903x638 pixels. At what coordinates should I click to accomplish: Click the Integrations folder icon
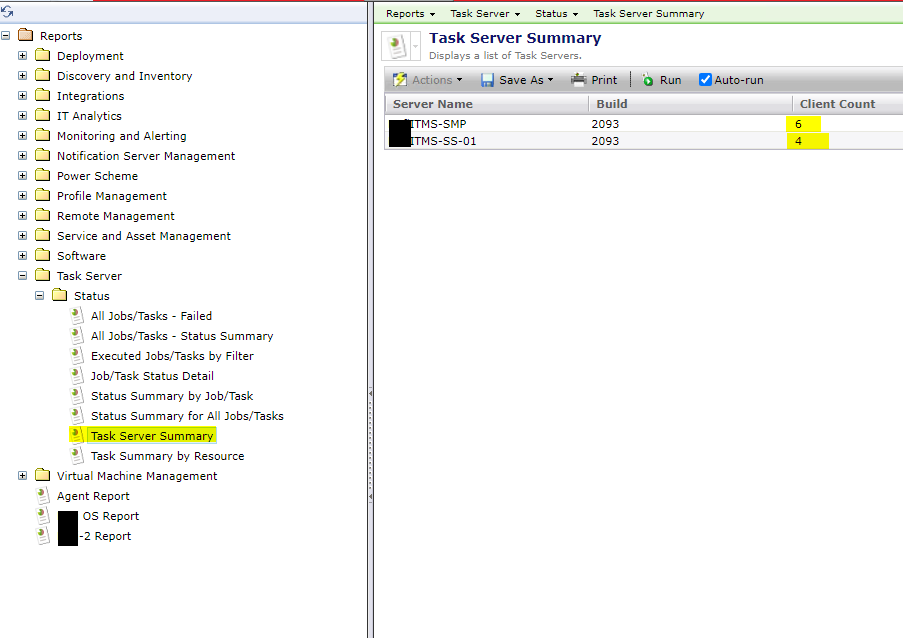(x=42, y=96)
